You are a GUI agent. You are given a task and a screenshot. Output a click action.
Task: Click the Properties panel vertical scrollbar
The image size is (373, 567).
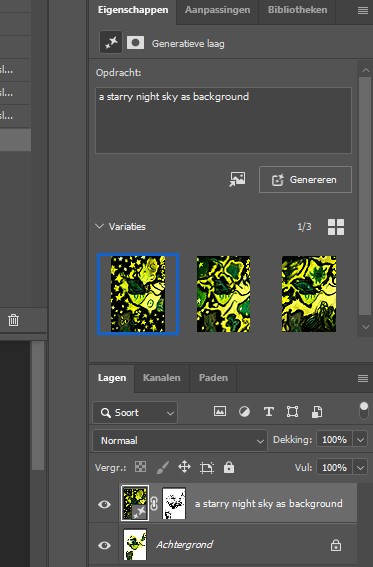click(365, 195)
